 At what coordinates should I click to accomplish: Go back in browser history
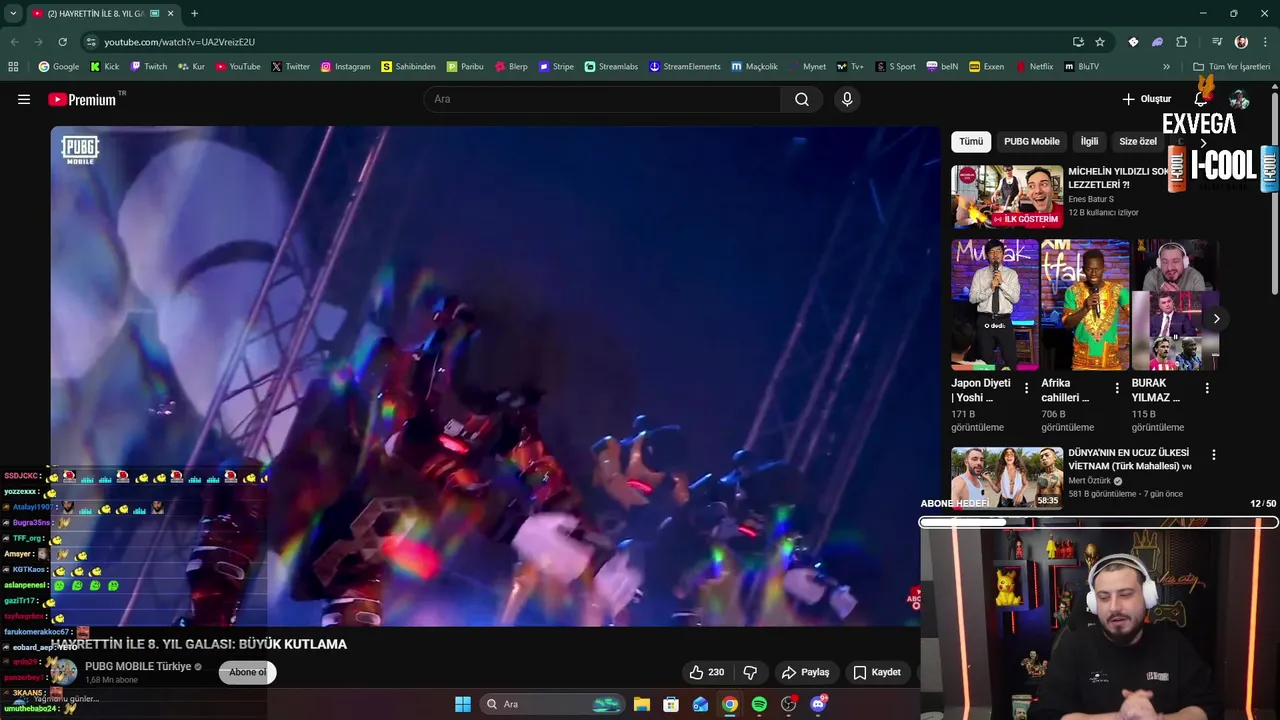click(x=14, y=42)
